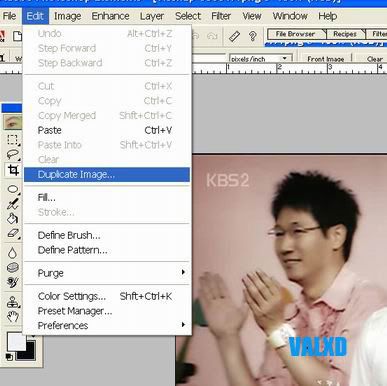Screen dimensions: 387x386
Task: Open the Image menu
Action: (67, 16)
